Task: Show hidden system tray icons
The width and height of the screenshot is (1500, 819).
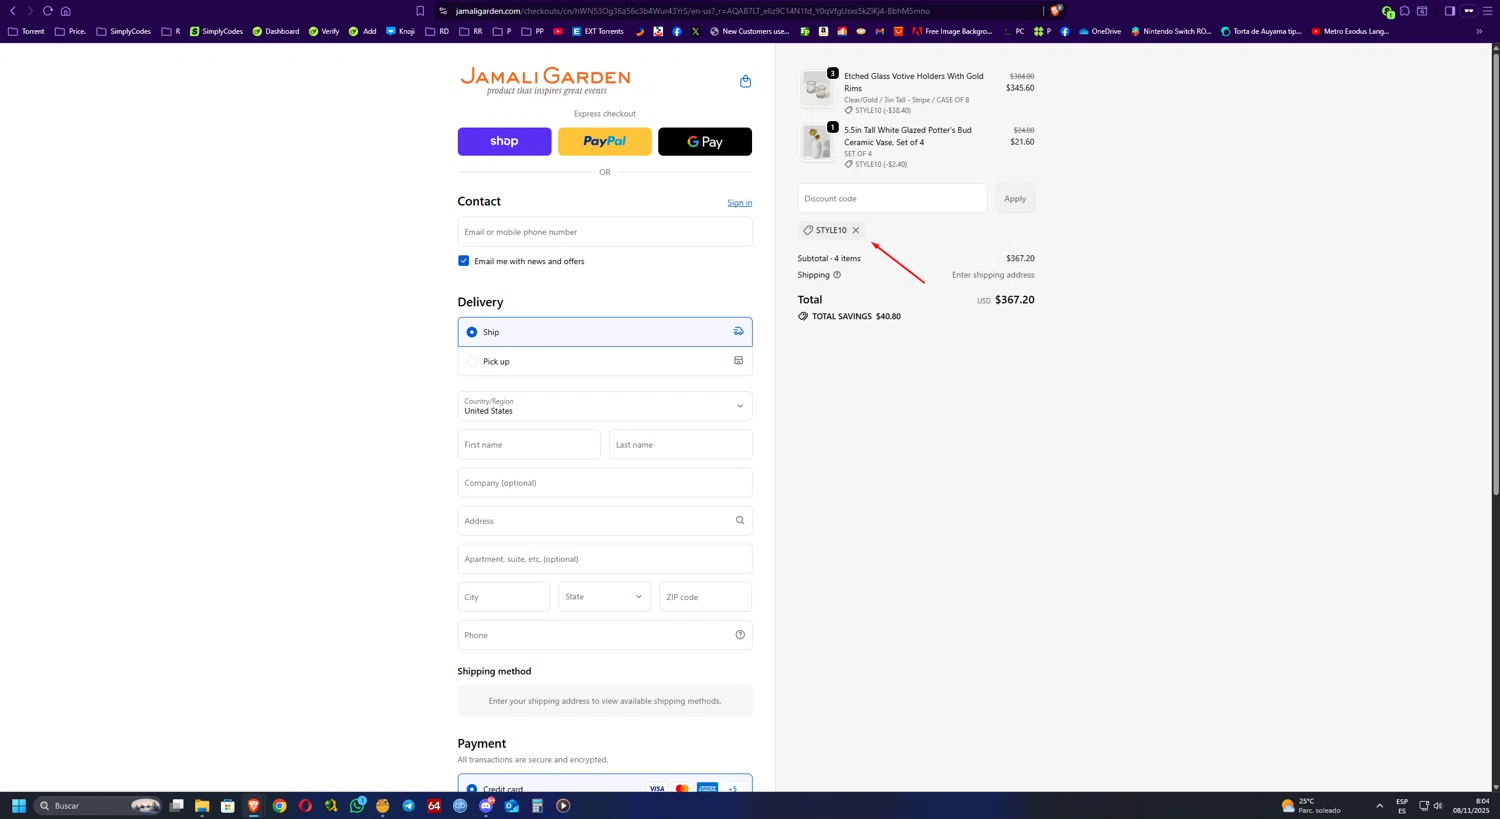Action: click(x=1379, y=805)
